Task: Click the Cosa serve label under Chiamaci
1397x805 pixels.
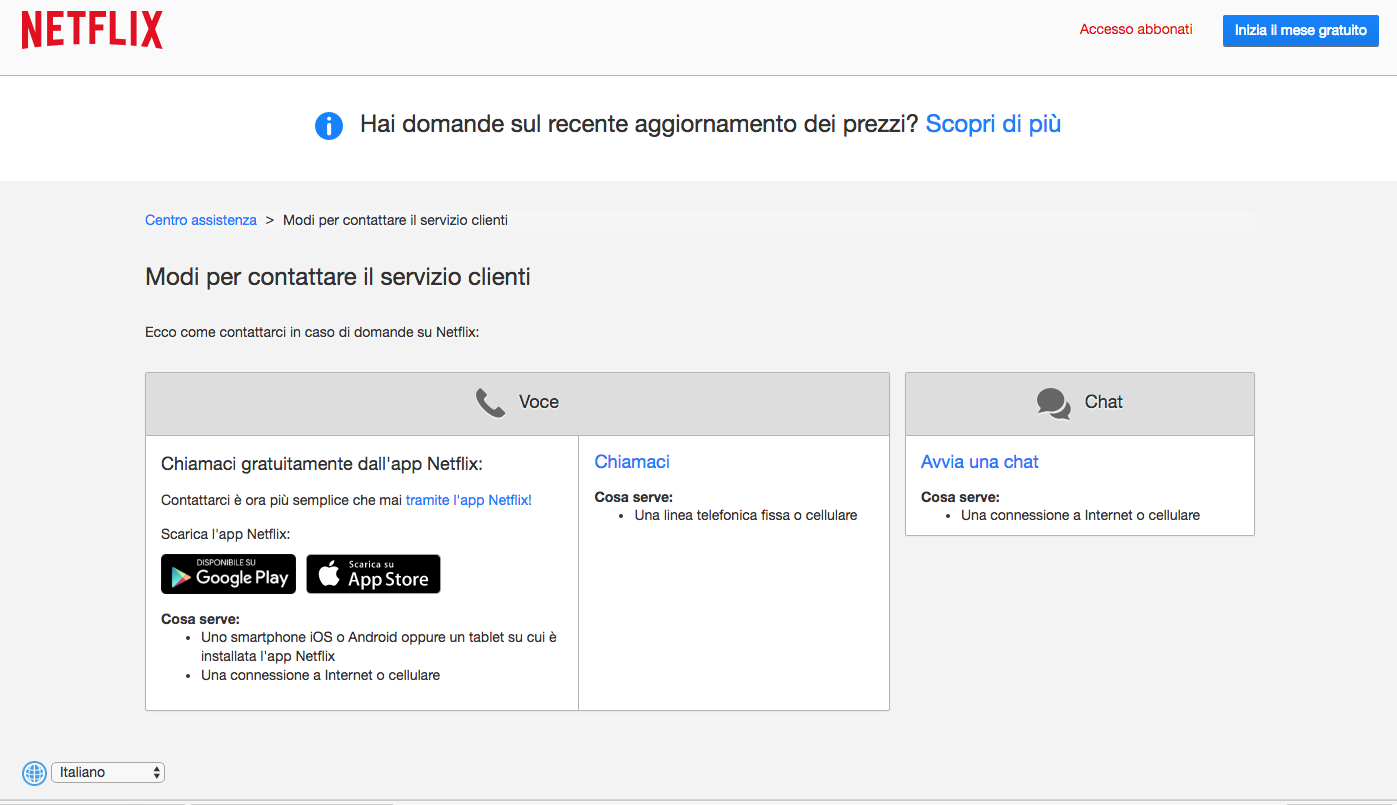Action: coord(634,497)
